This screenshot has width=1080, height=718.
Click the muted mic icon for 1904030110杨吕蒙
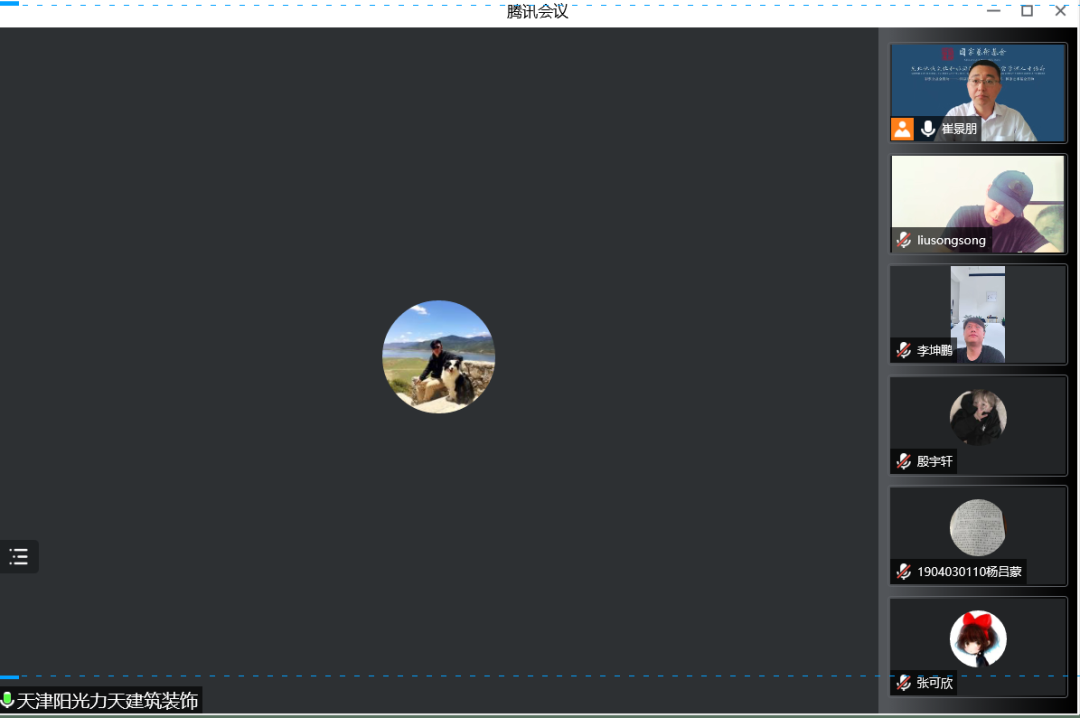(903, 572)
